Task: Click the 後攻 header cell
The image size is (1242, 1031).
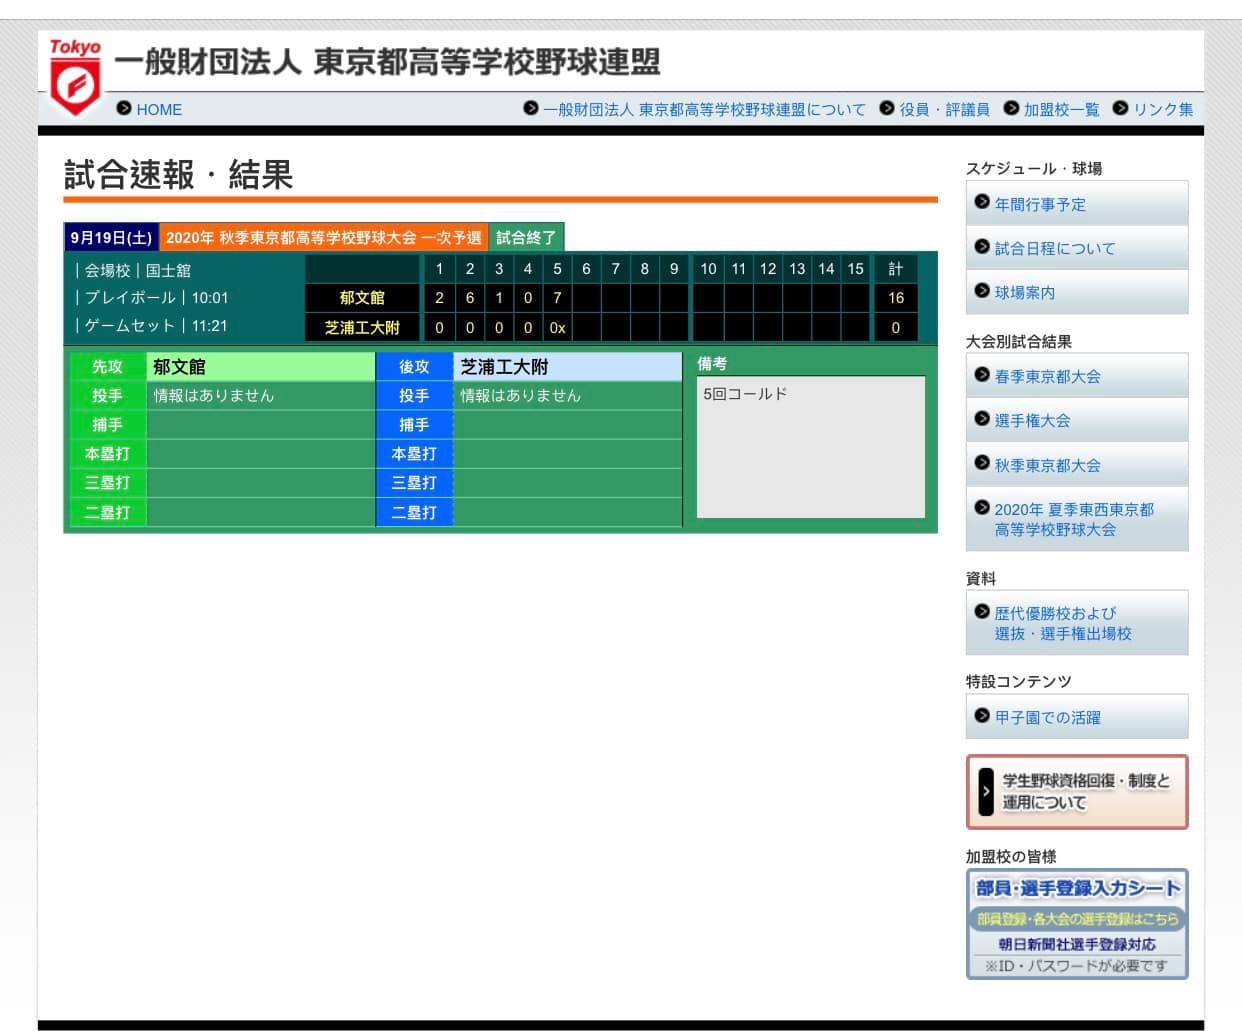Action: click(x=414, y=366)
